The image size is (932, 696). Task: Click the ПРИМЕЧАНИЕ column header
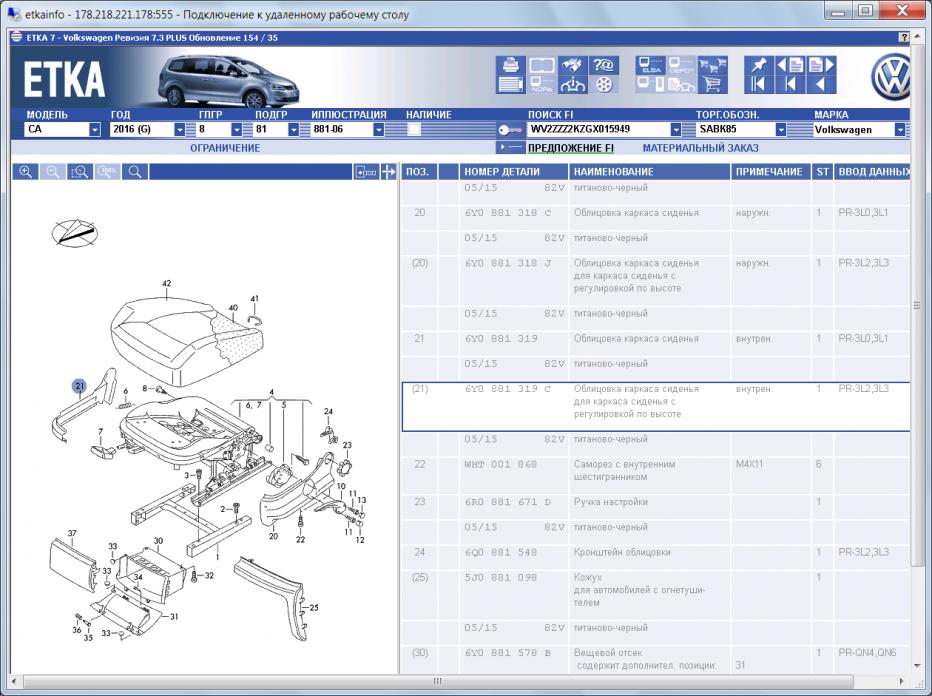770,172
